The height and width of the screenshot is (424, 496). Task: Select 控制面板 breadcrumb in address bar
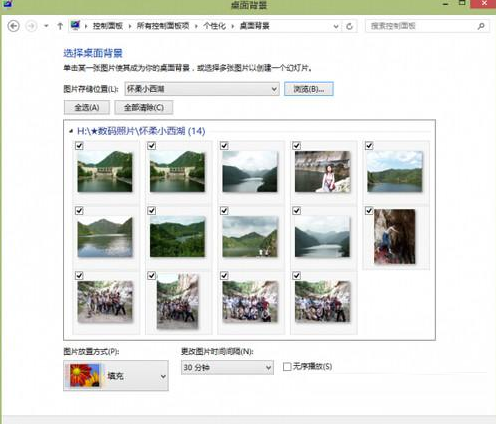point(108,26)
